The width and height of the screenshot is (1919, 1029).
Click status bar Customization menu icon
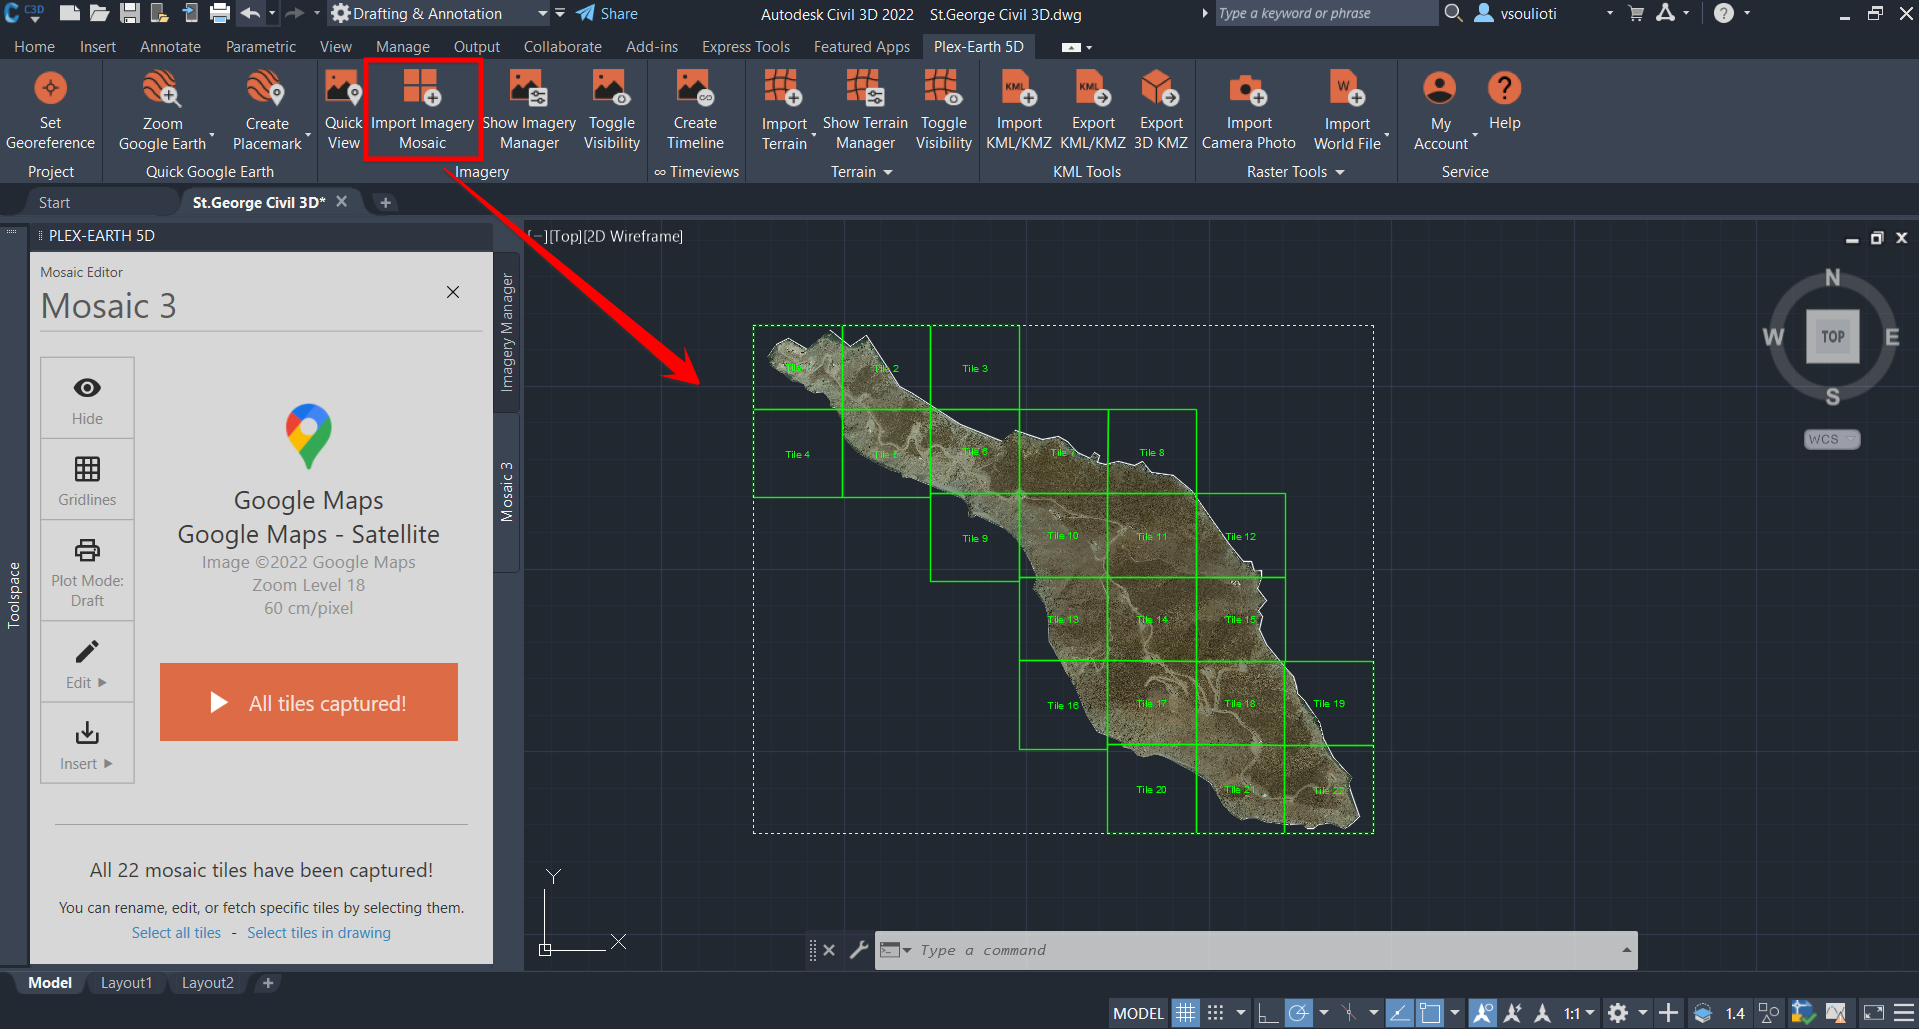(1904, 1013)
